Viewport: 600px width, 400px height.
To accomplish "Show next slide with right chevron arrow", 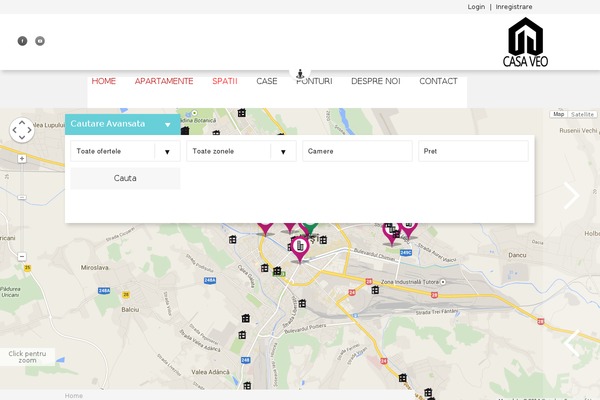I will point(572,196).
